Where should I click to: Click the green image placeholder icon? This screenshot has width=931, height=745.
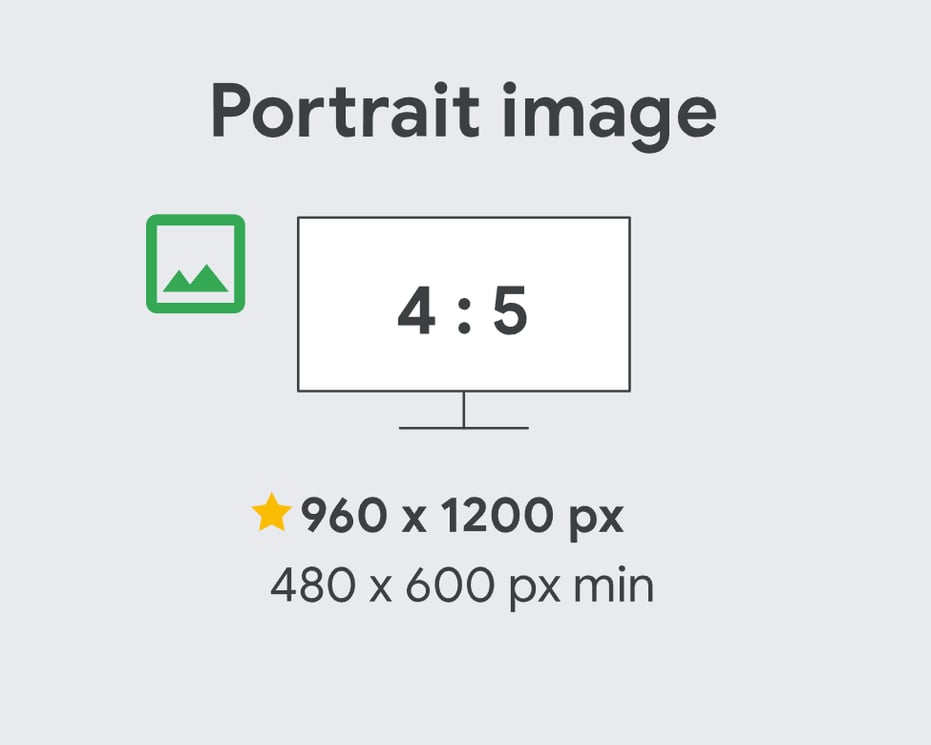pyautogui.click(x=195, y=264)
